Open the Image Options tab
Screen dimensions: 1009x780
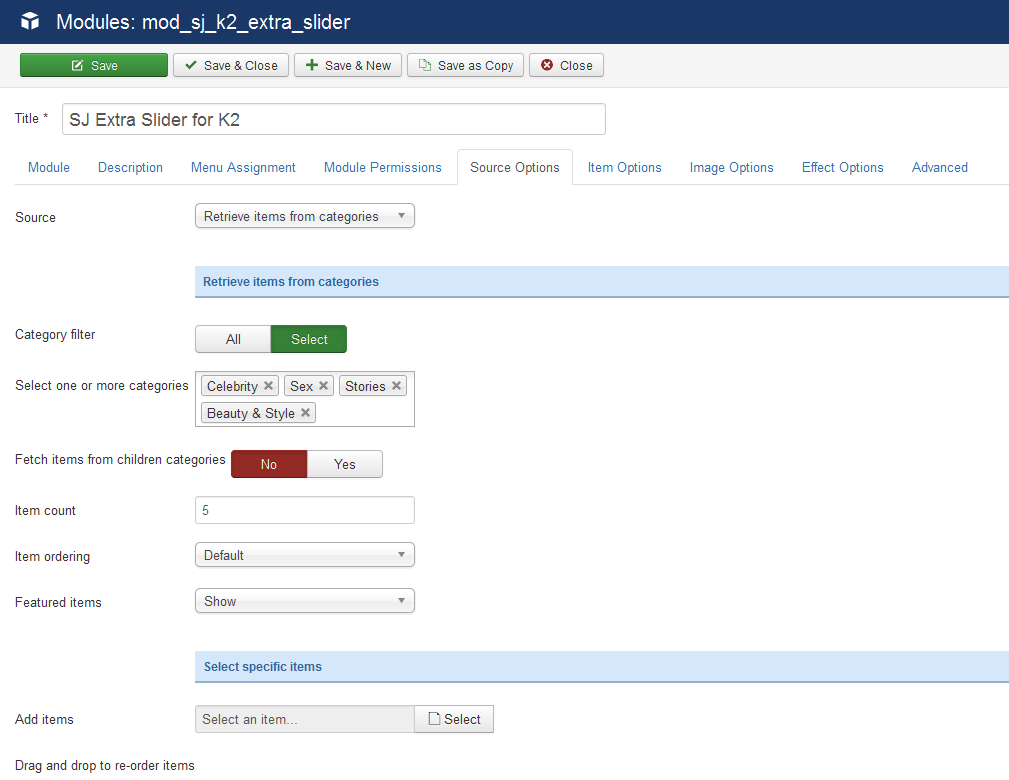[x=732, y=167]
